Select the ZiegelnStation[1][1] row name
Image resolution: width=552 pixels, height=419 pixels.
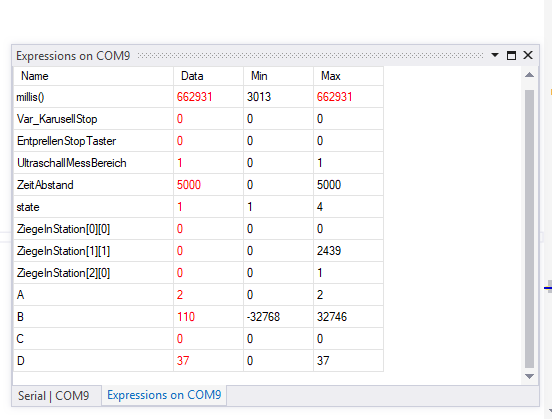tap(63, 251)
